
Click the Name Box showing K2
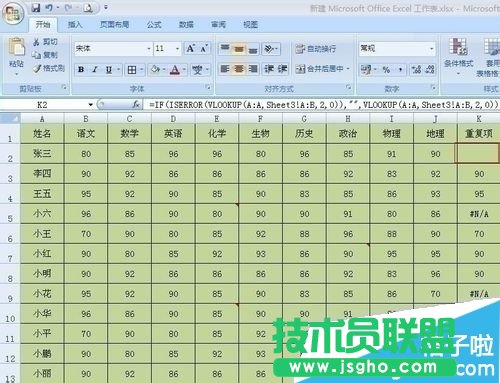pyautogui.click(x=43, y=105)
